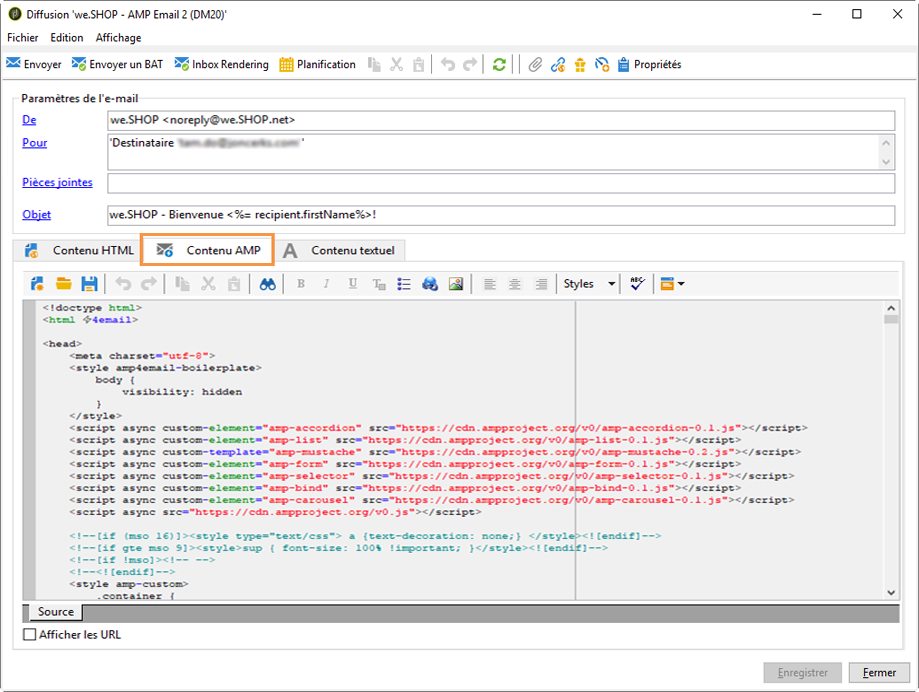Open Inbox Rendering
Screen dimensions: 919x692
[x=222, y=64]
